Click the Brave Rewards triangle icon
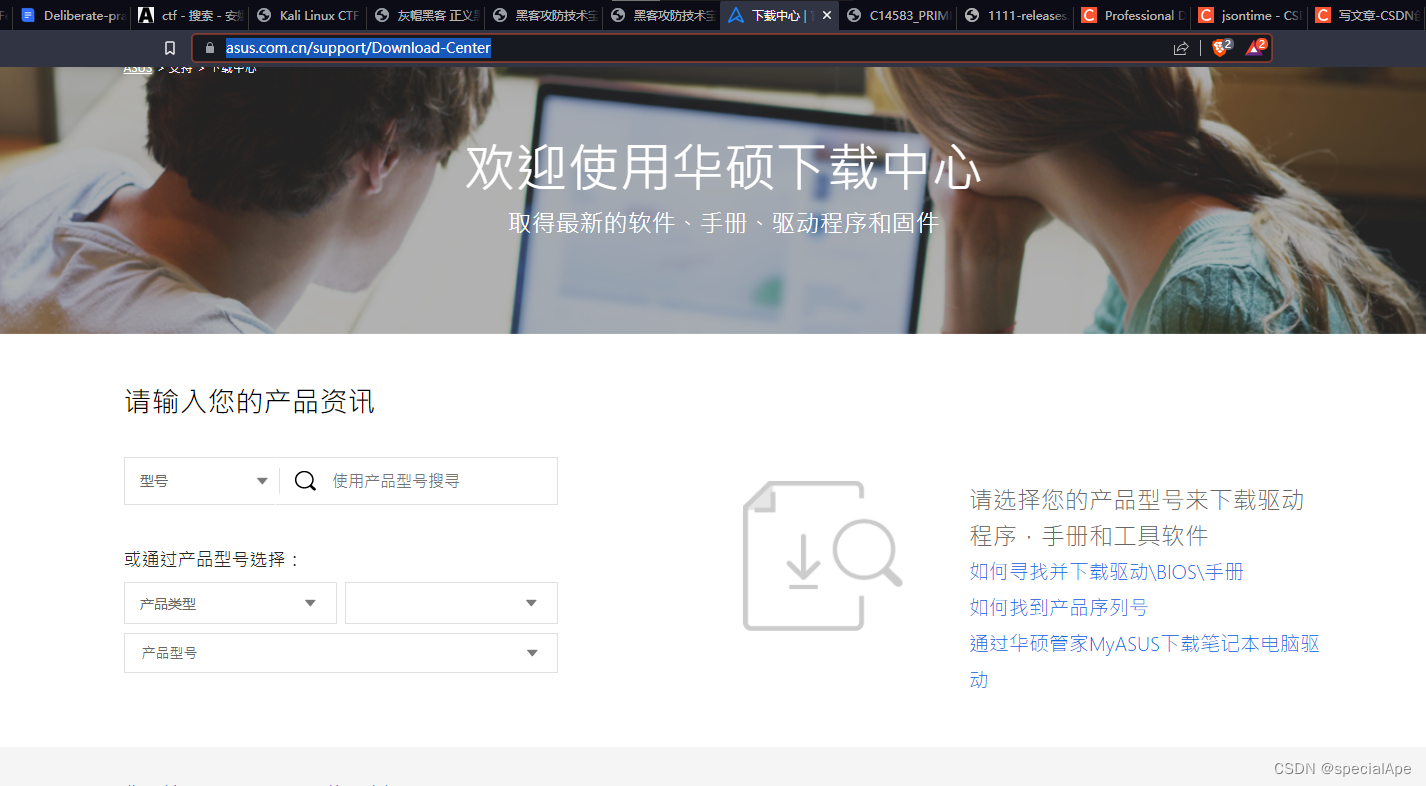This screenshot has height=786, width=1426. [1255, 47]
